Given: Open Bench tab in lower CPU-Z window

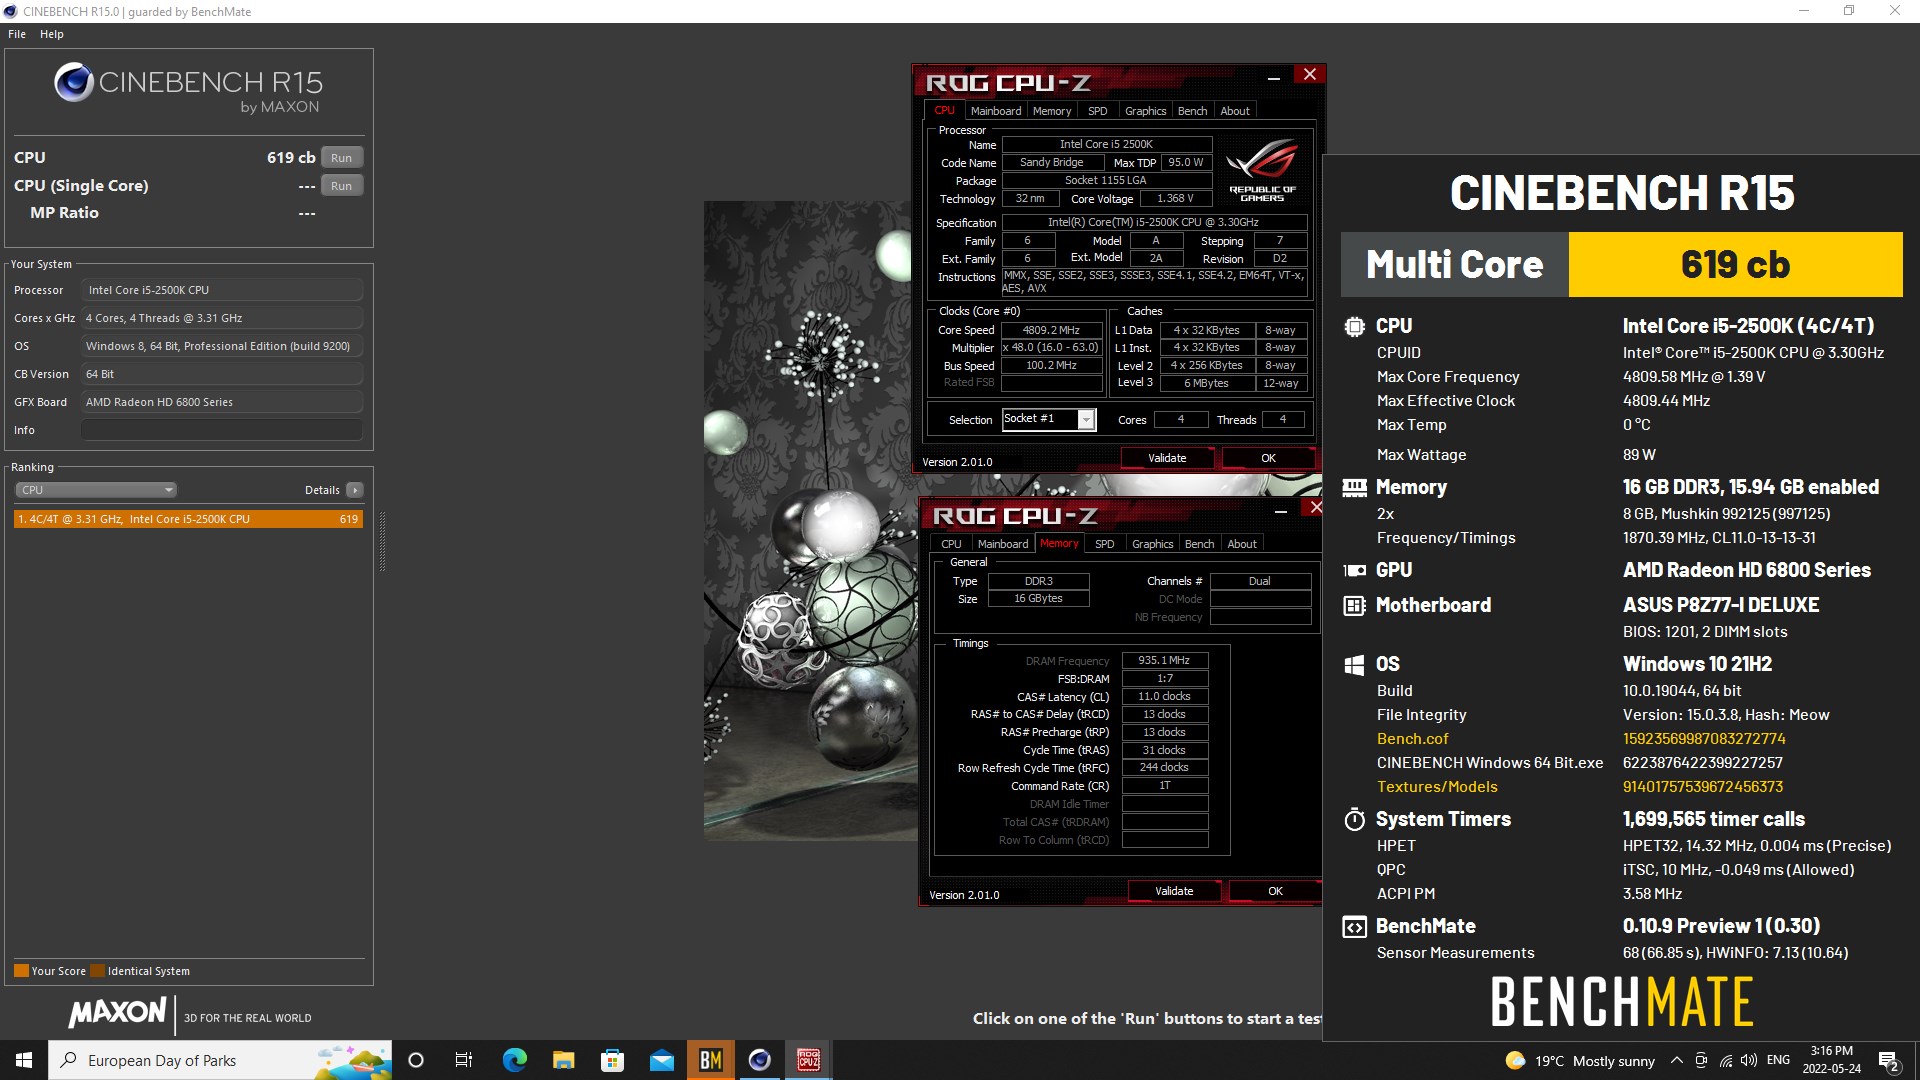Looking at the screenshot, I should click(1199, 544).
